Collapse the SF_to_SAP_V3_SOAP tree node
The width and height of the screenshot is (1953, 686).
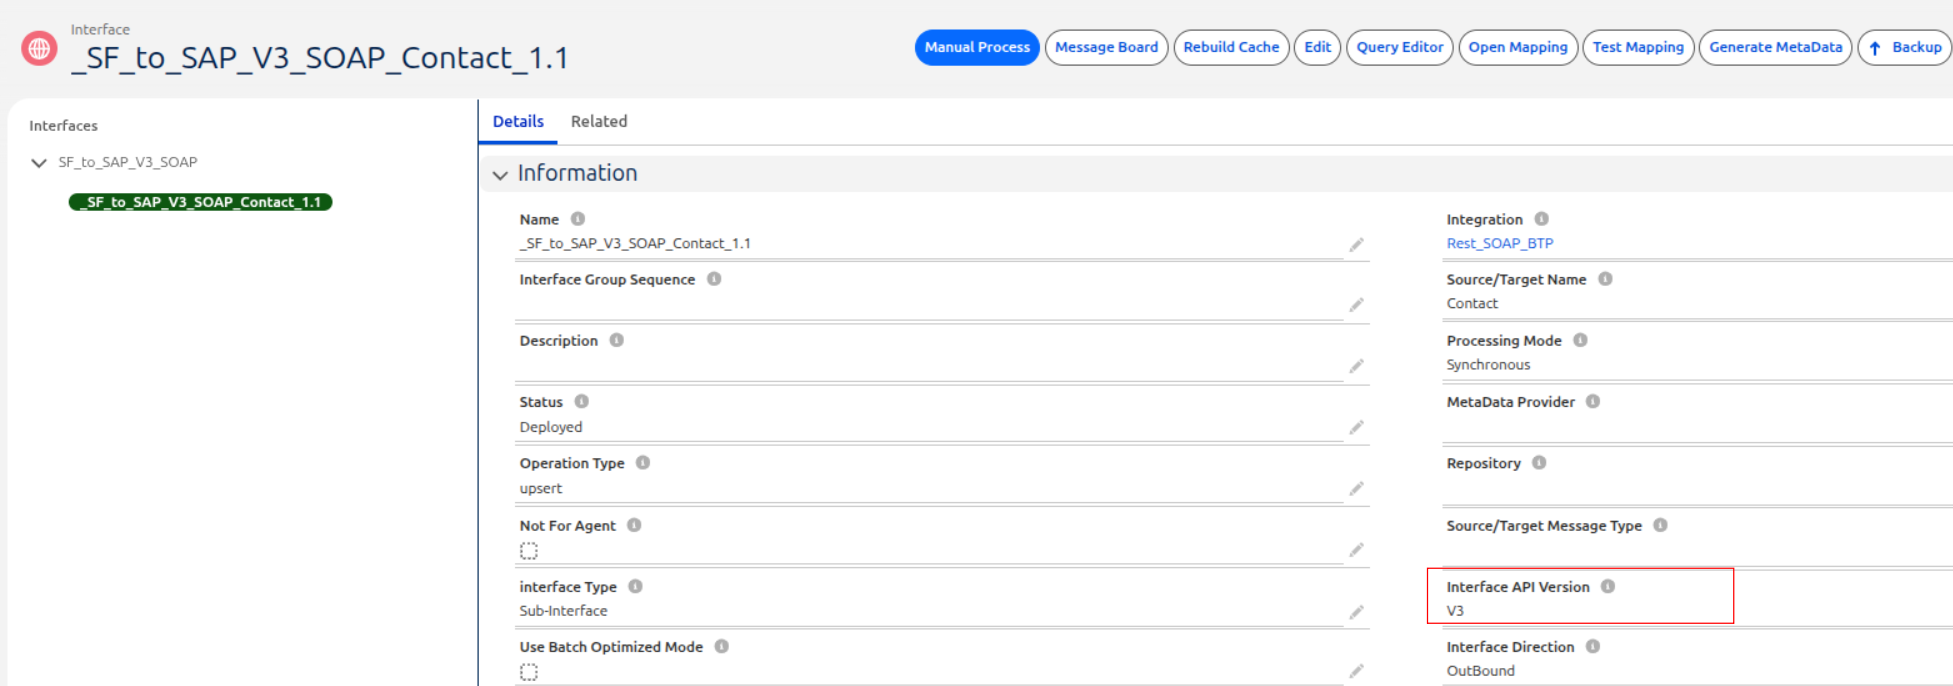pyautogui.click(x=39, y=163)
